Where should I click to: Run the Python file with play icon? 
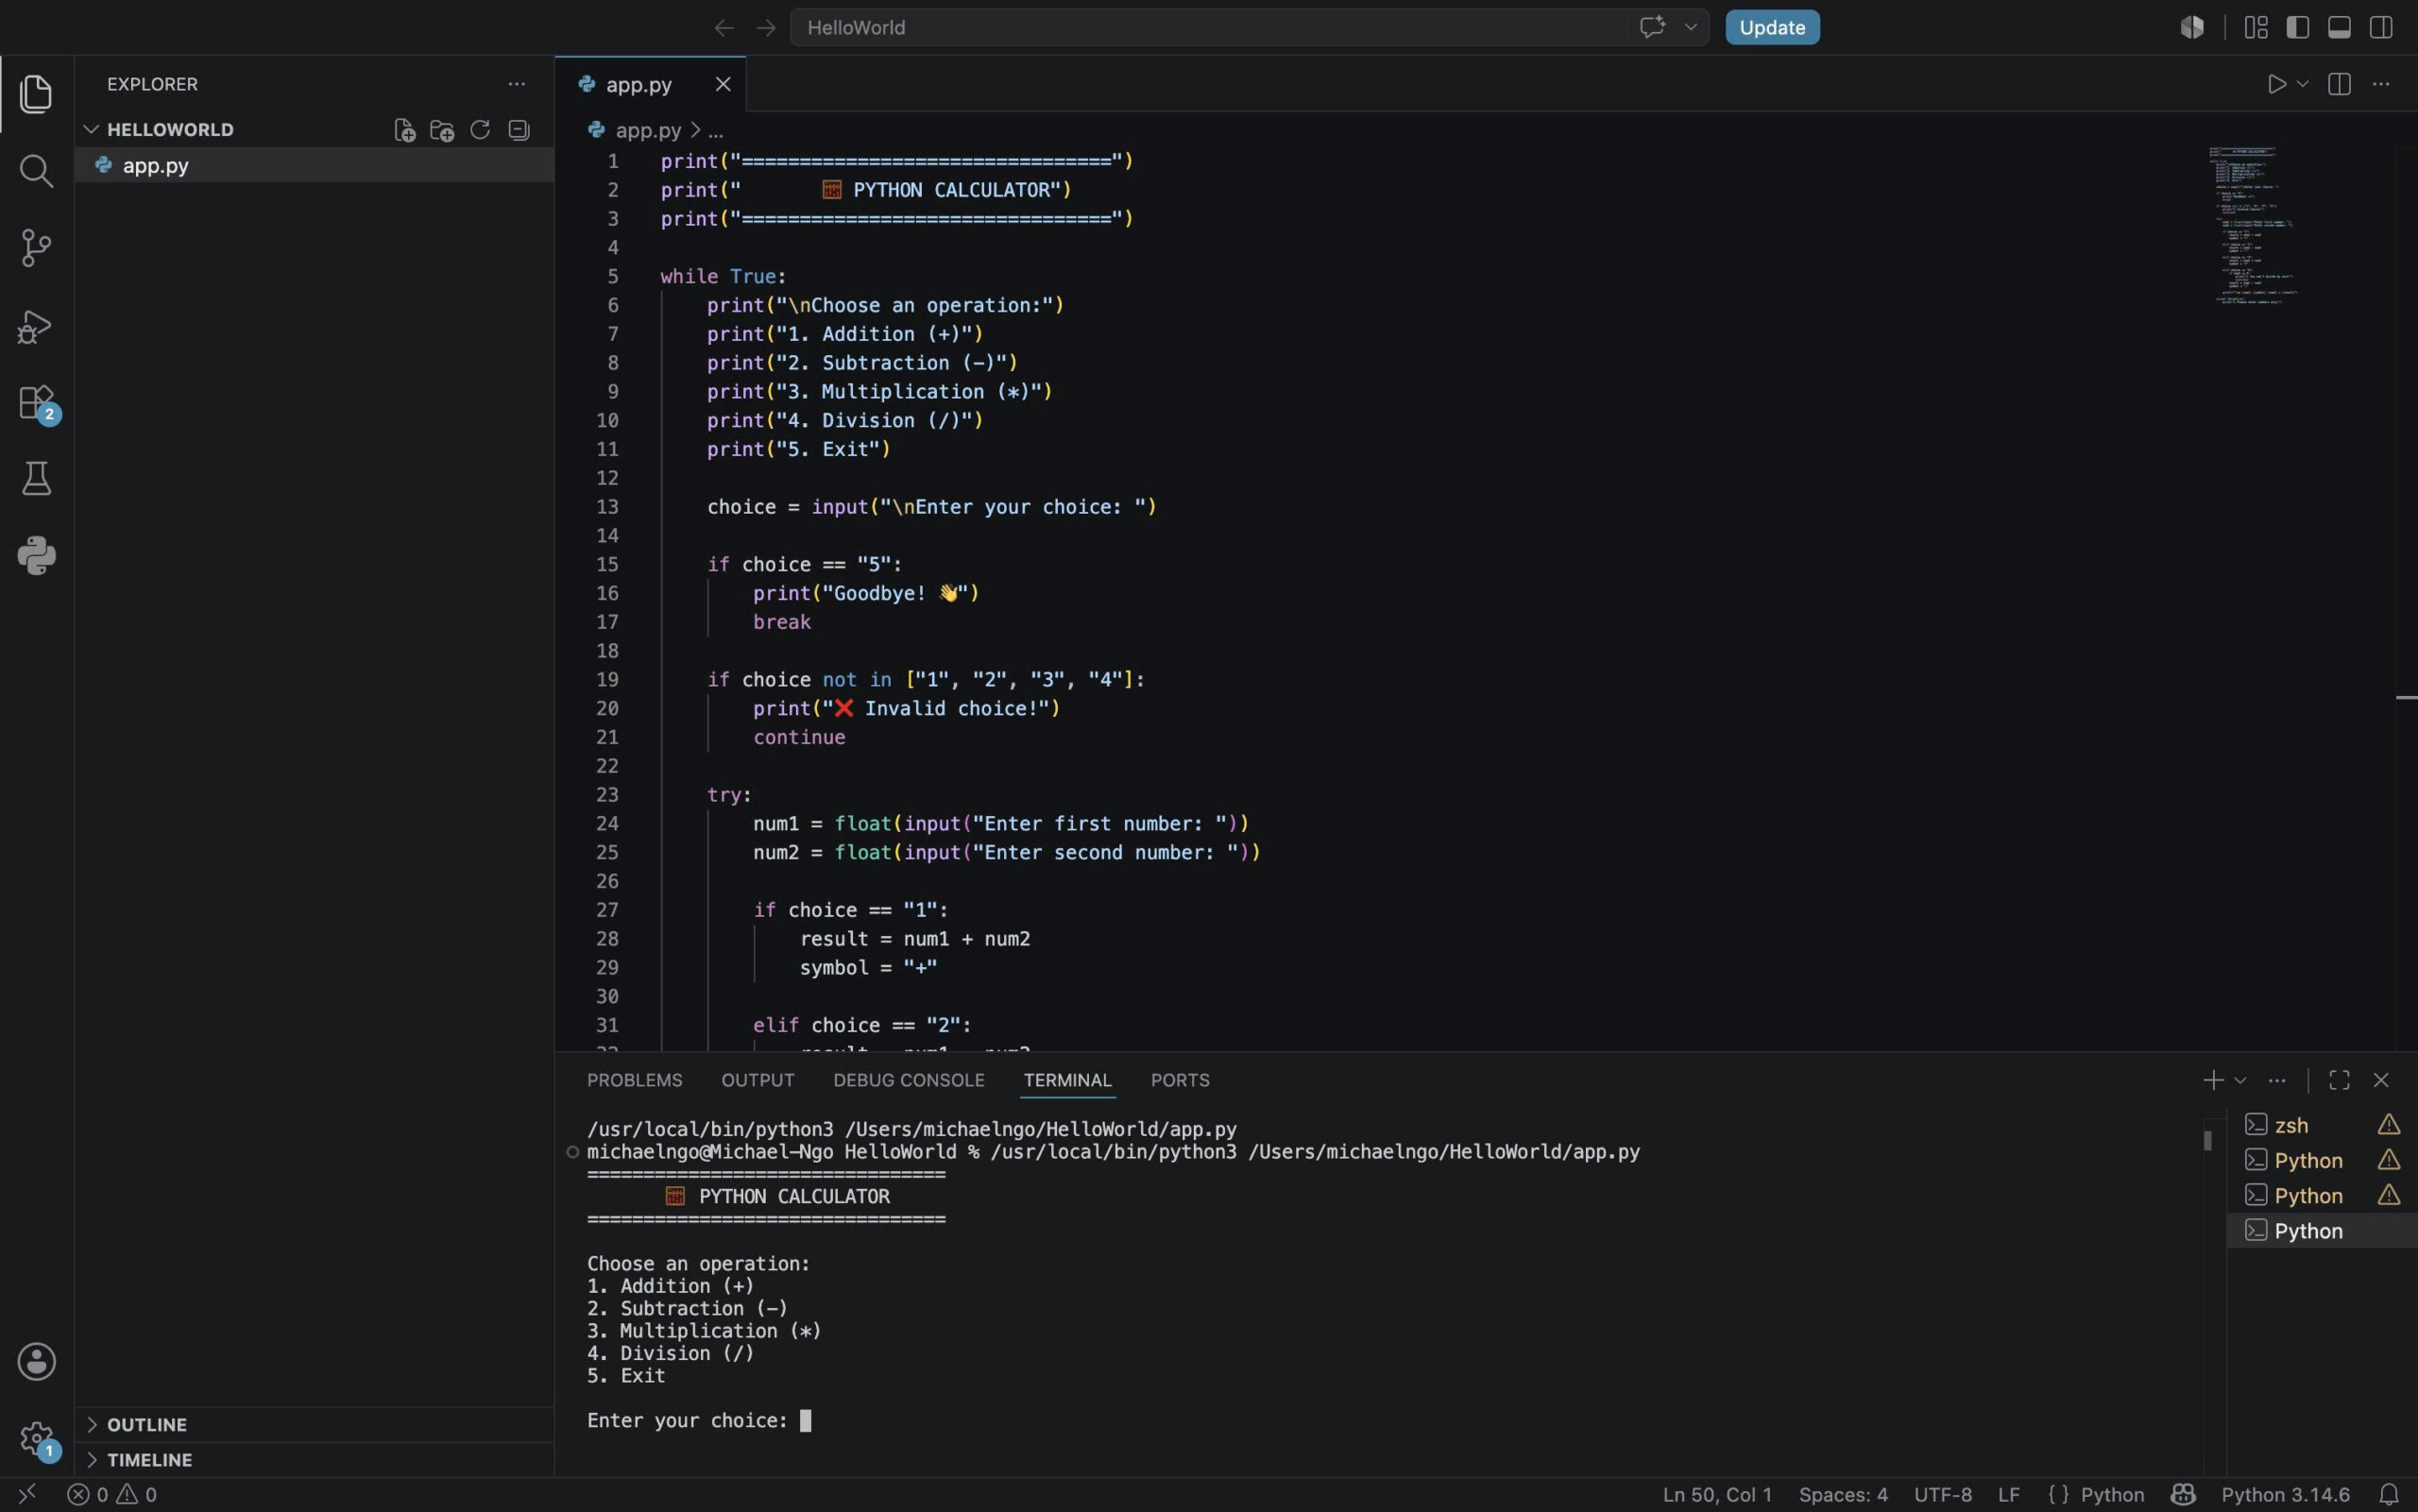click(2275, 84)
